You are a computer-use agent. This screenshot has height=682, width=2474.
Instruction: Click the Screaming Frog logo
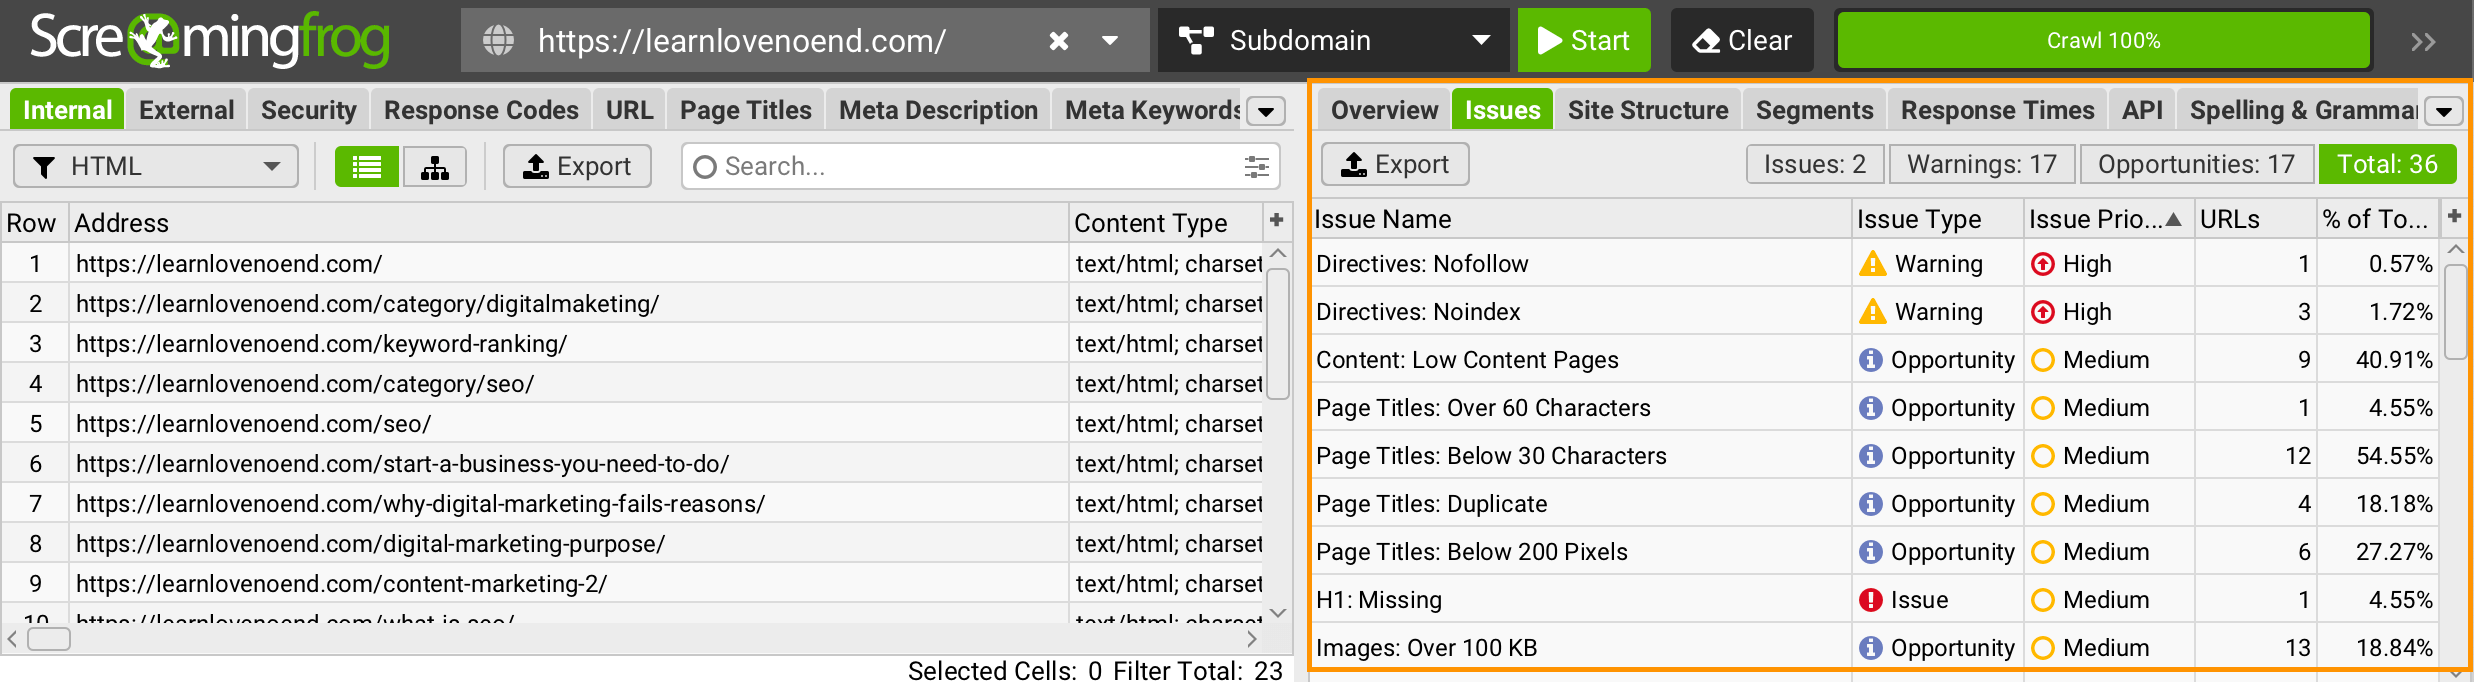click(210, 40)
